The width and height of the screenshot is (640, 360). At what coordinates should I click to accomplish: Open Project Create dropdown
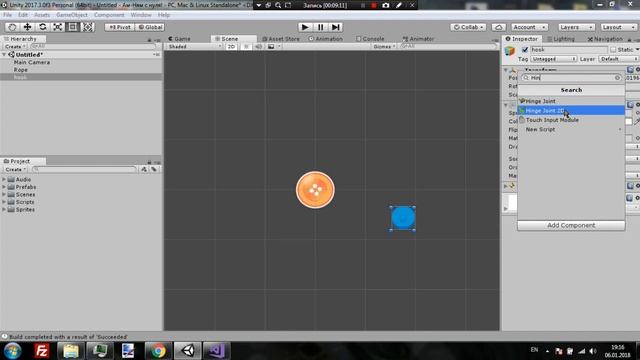pyautogui.click(x=16, y=169)
